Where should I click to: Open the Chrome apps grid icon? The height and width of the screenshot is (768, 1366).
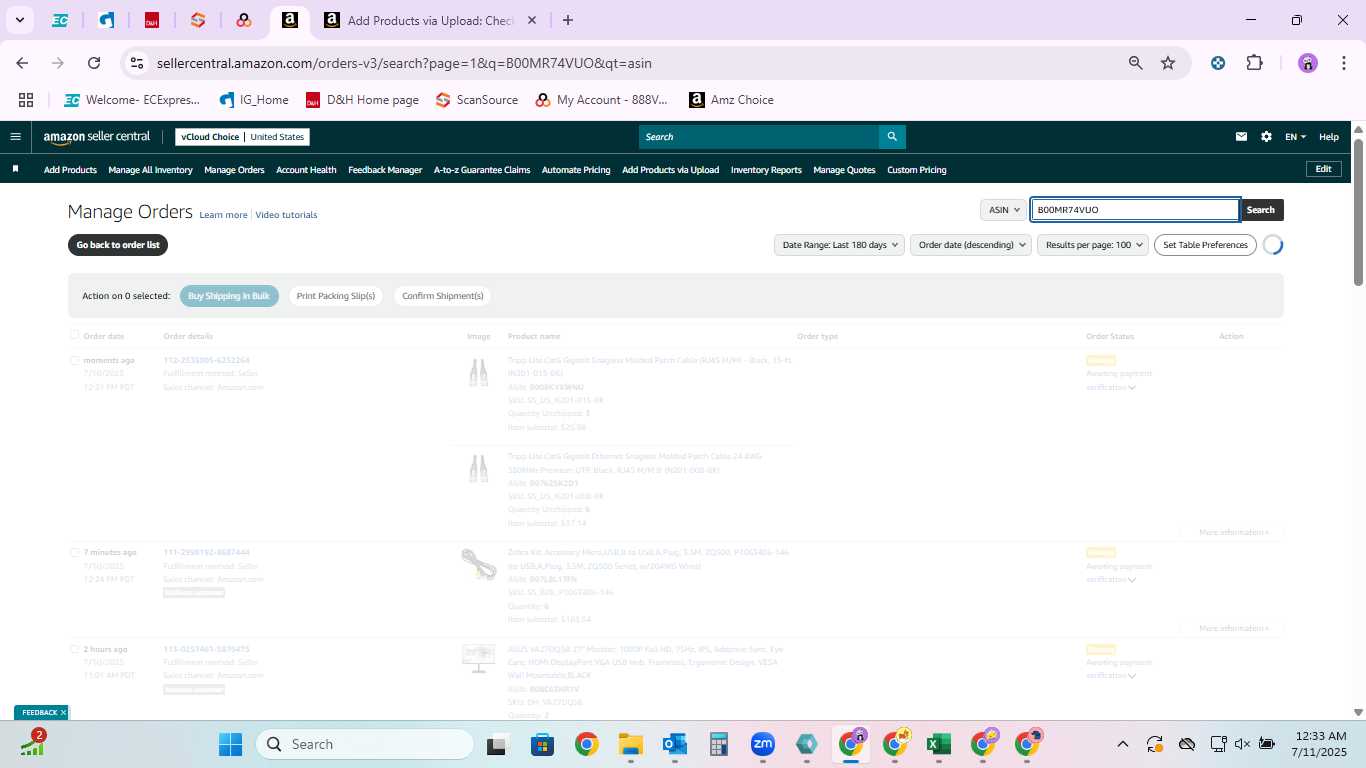click(x=26, y=100)
